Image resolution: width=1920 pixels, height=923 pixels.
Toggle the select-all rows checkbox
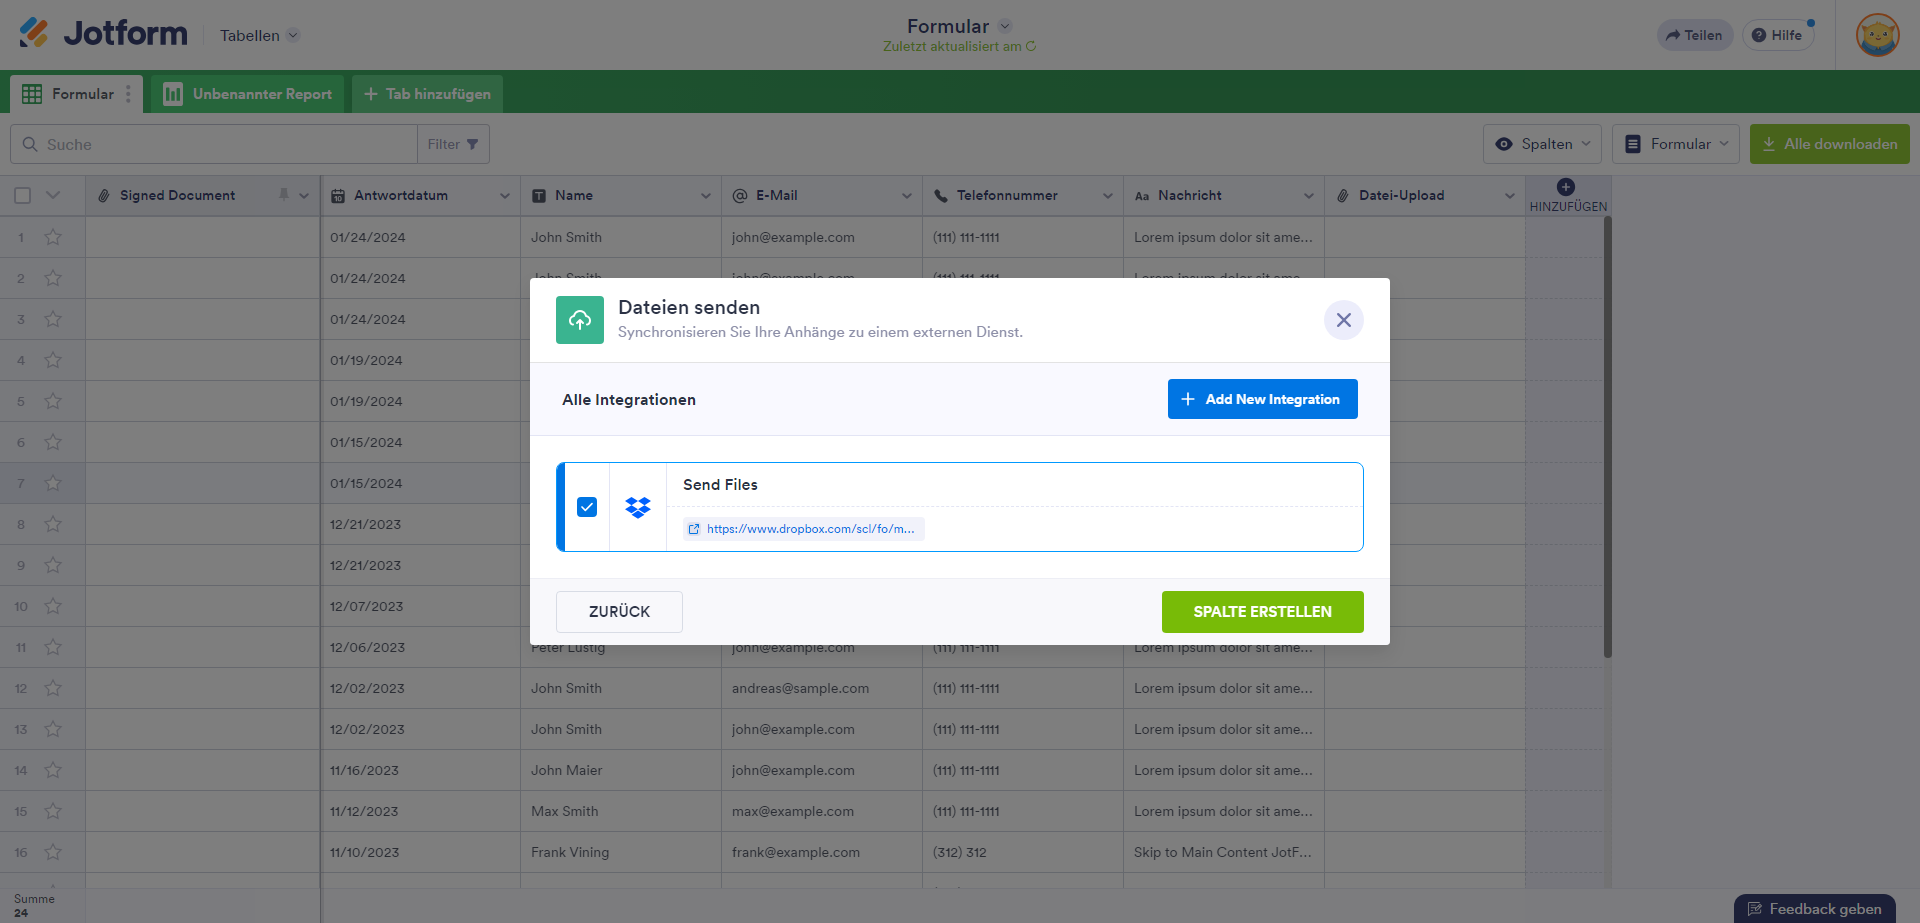coord(23,196)
